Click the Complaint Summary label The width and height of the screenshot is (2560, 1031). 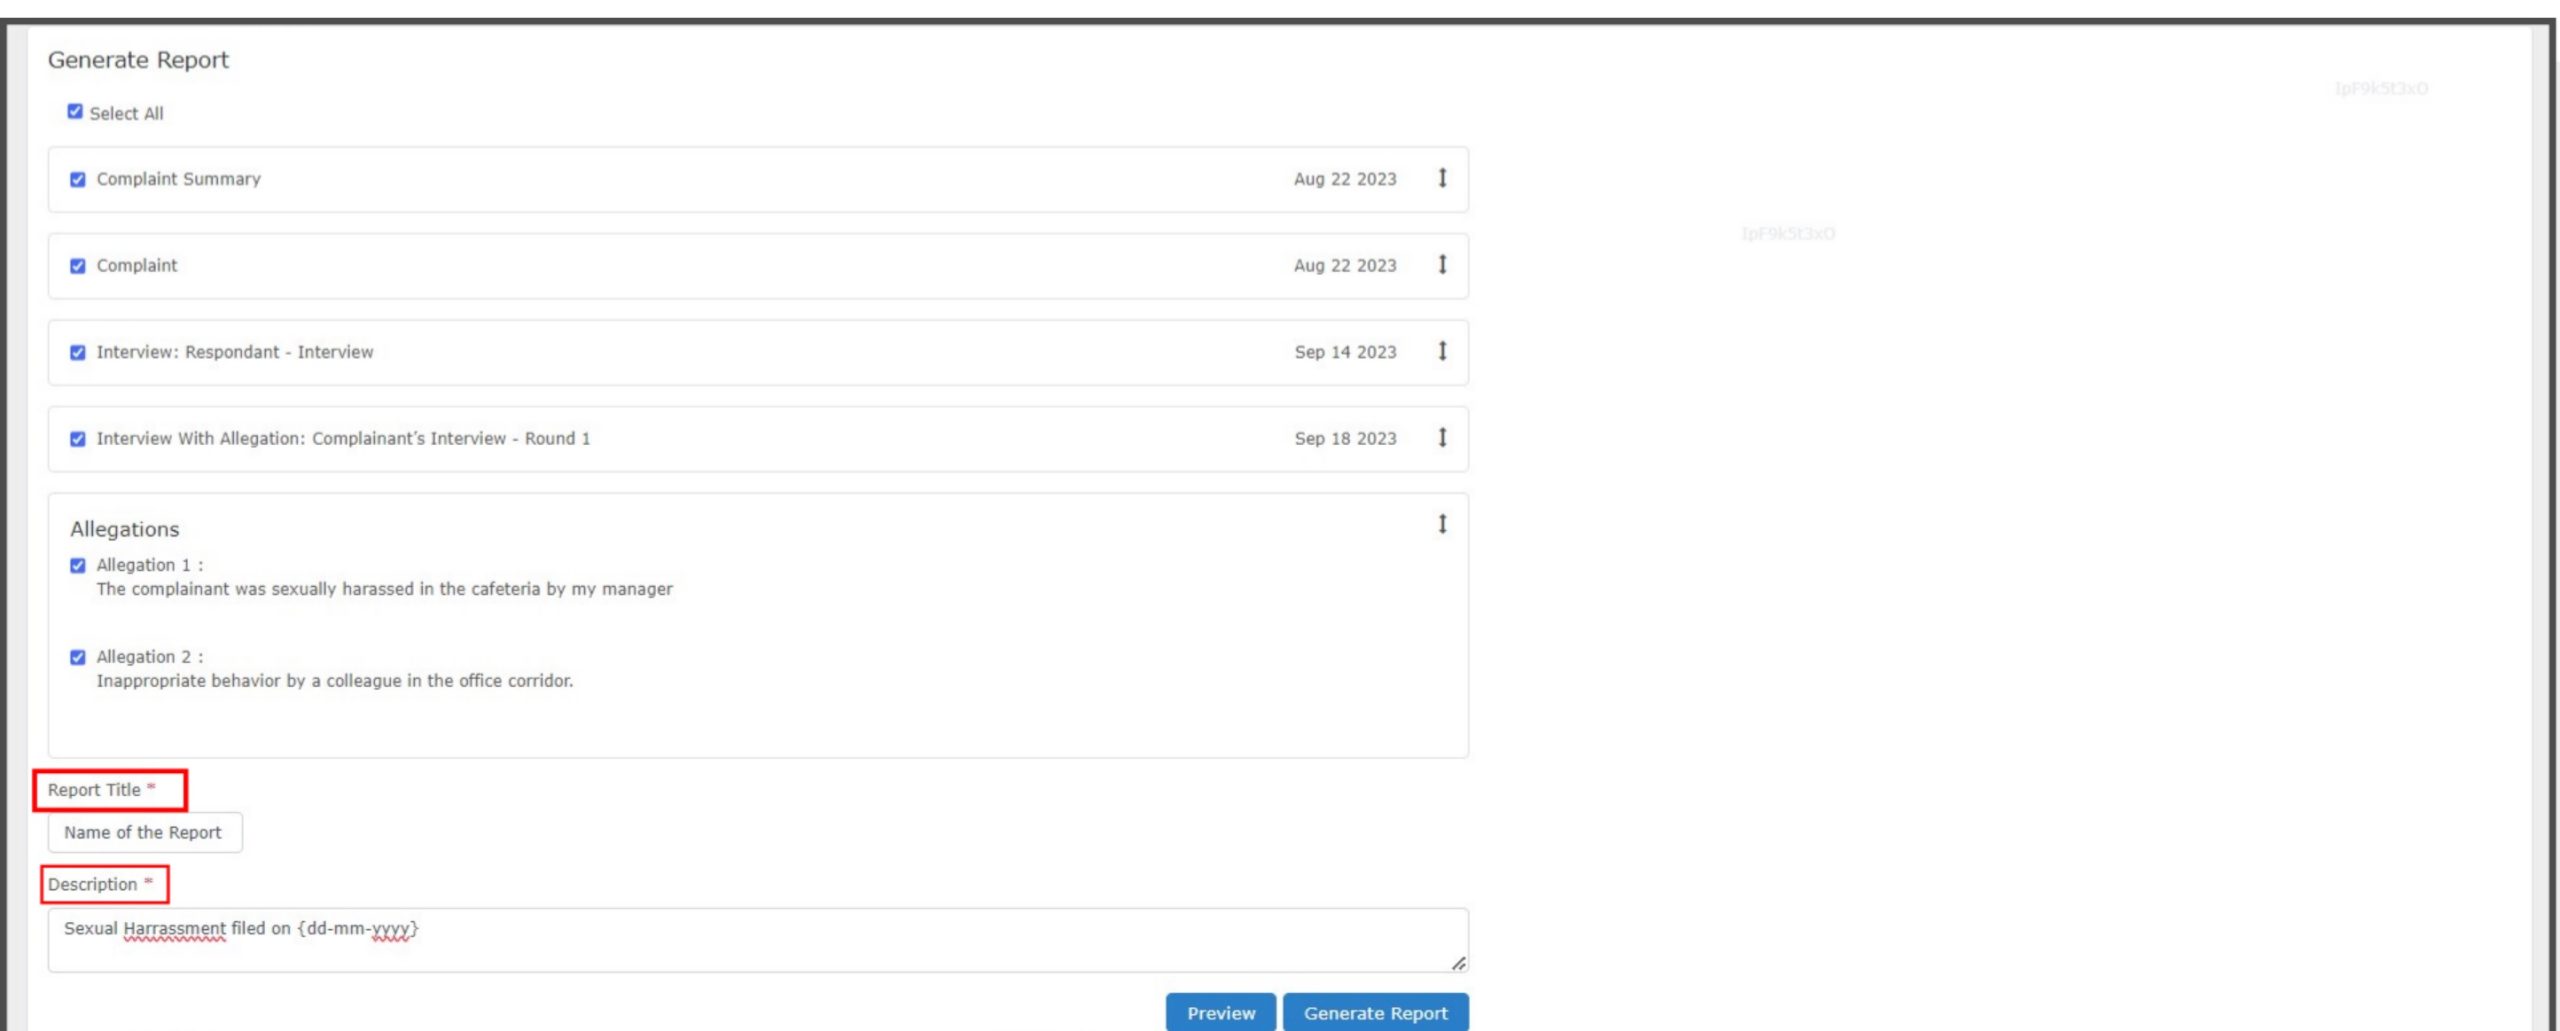coord(178,179)
